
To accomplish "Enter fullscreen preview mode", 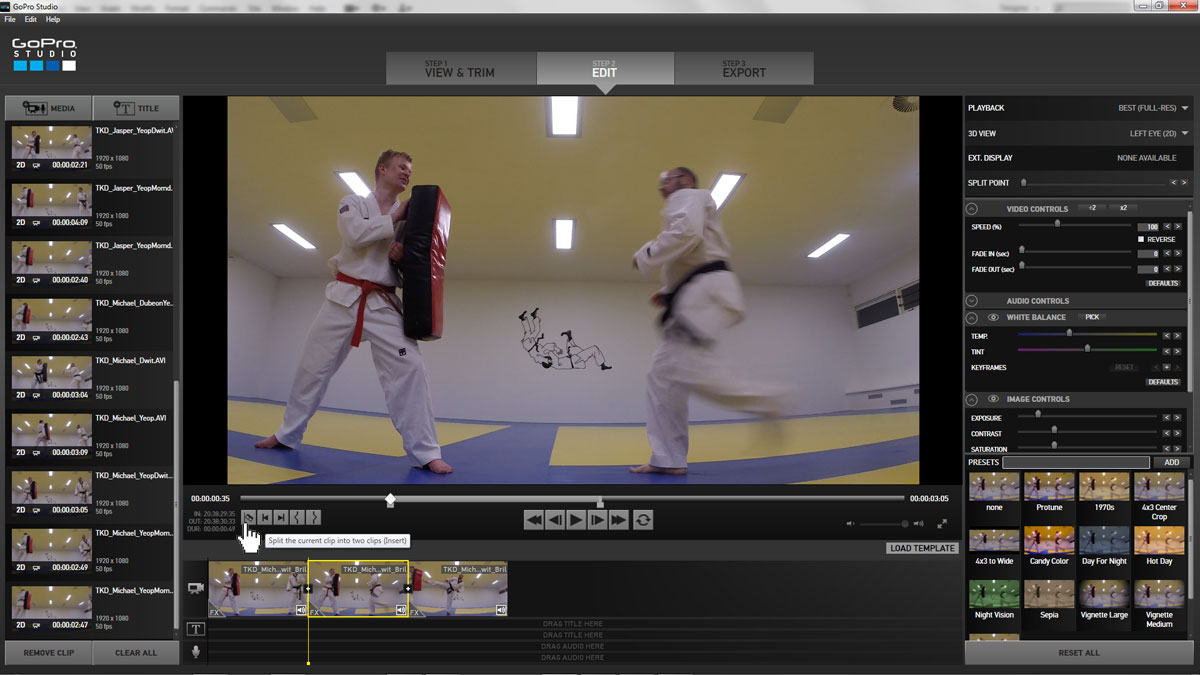I will point(942,523).
